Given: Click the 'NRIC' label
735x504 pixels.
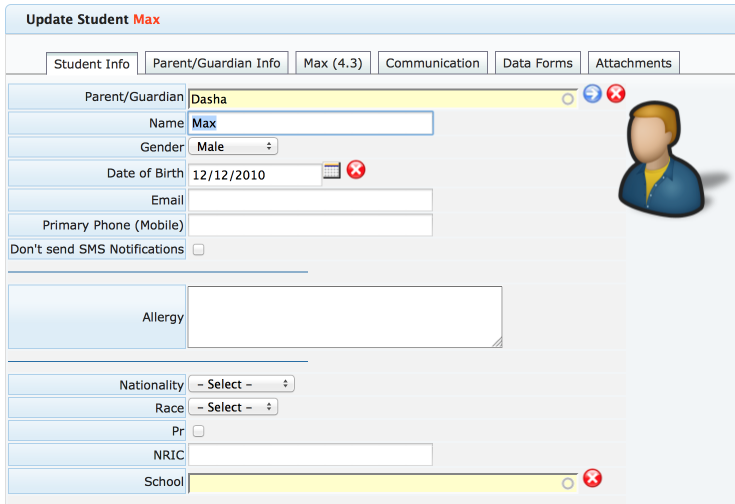Looking at the screenshot, I should click(x=169, y=455).
